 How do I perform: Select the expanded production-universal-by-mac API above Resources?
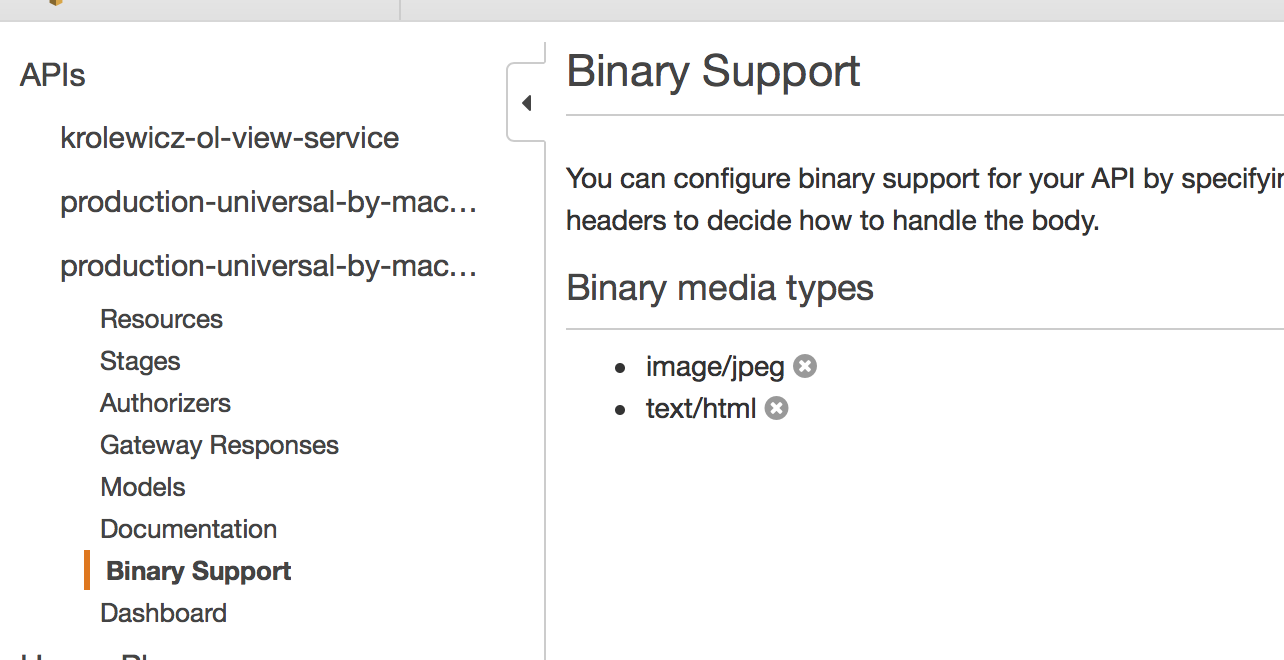(268, 266)
